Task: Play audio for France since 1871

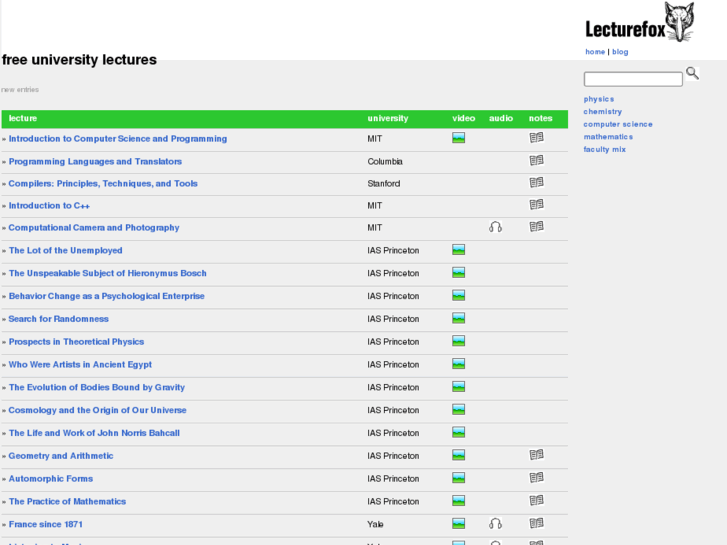Action: click(x=495, y=524)
